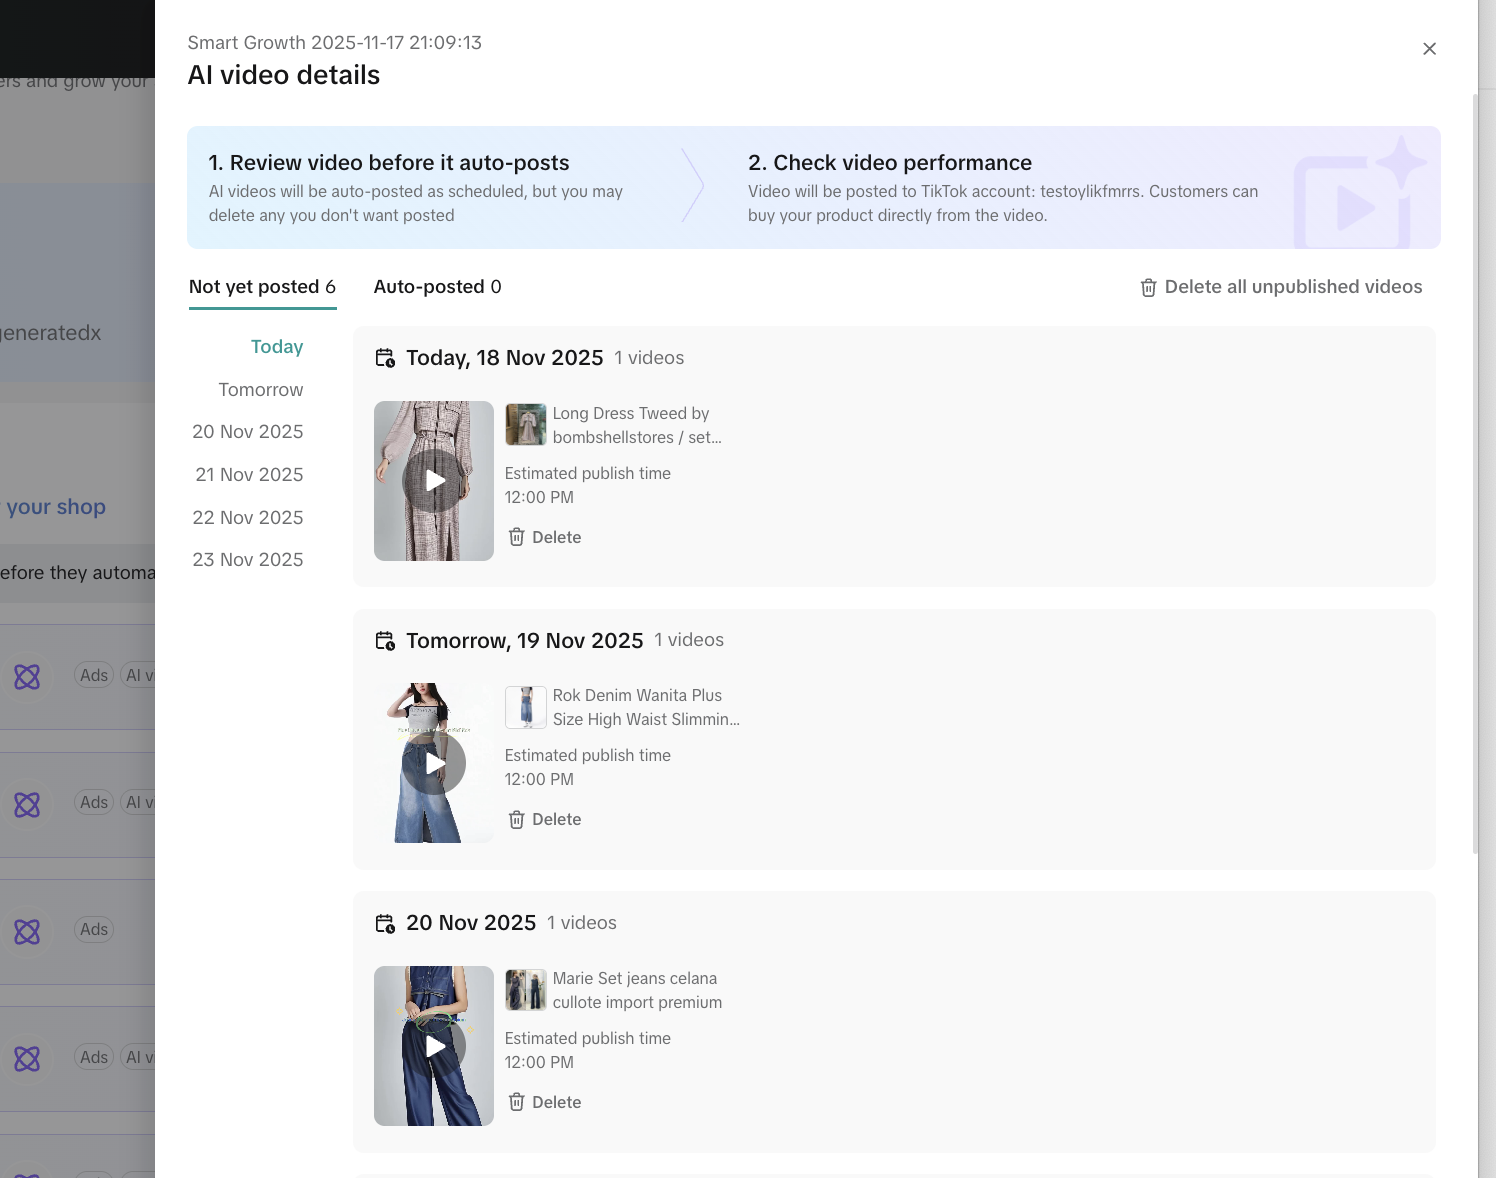Viewport: 1496px width, 1178px height.
Task: Close the AI video details panel
Action: click(x=1429, y=49)
